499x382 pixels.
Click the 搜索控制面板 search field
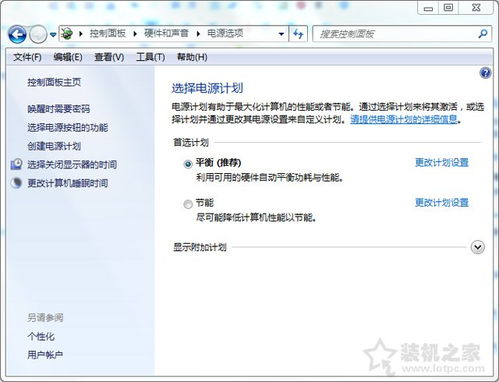[397, 34]
